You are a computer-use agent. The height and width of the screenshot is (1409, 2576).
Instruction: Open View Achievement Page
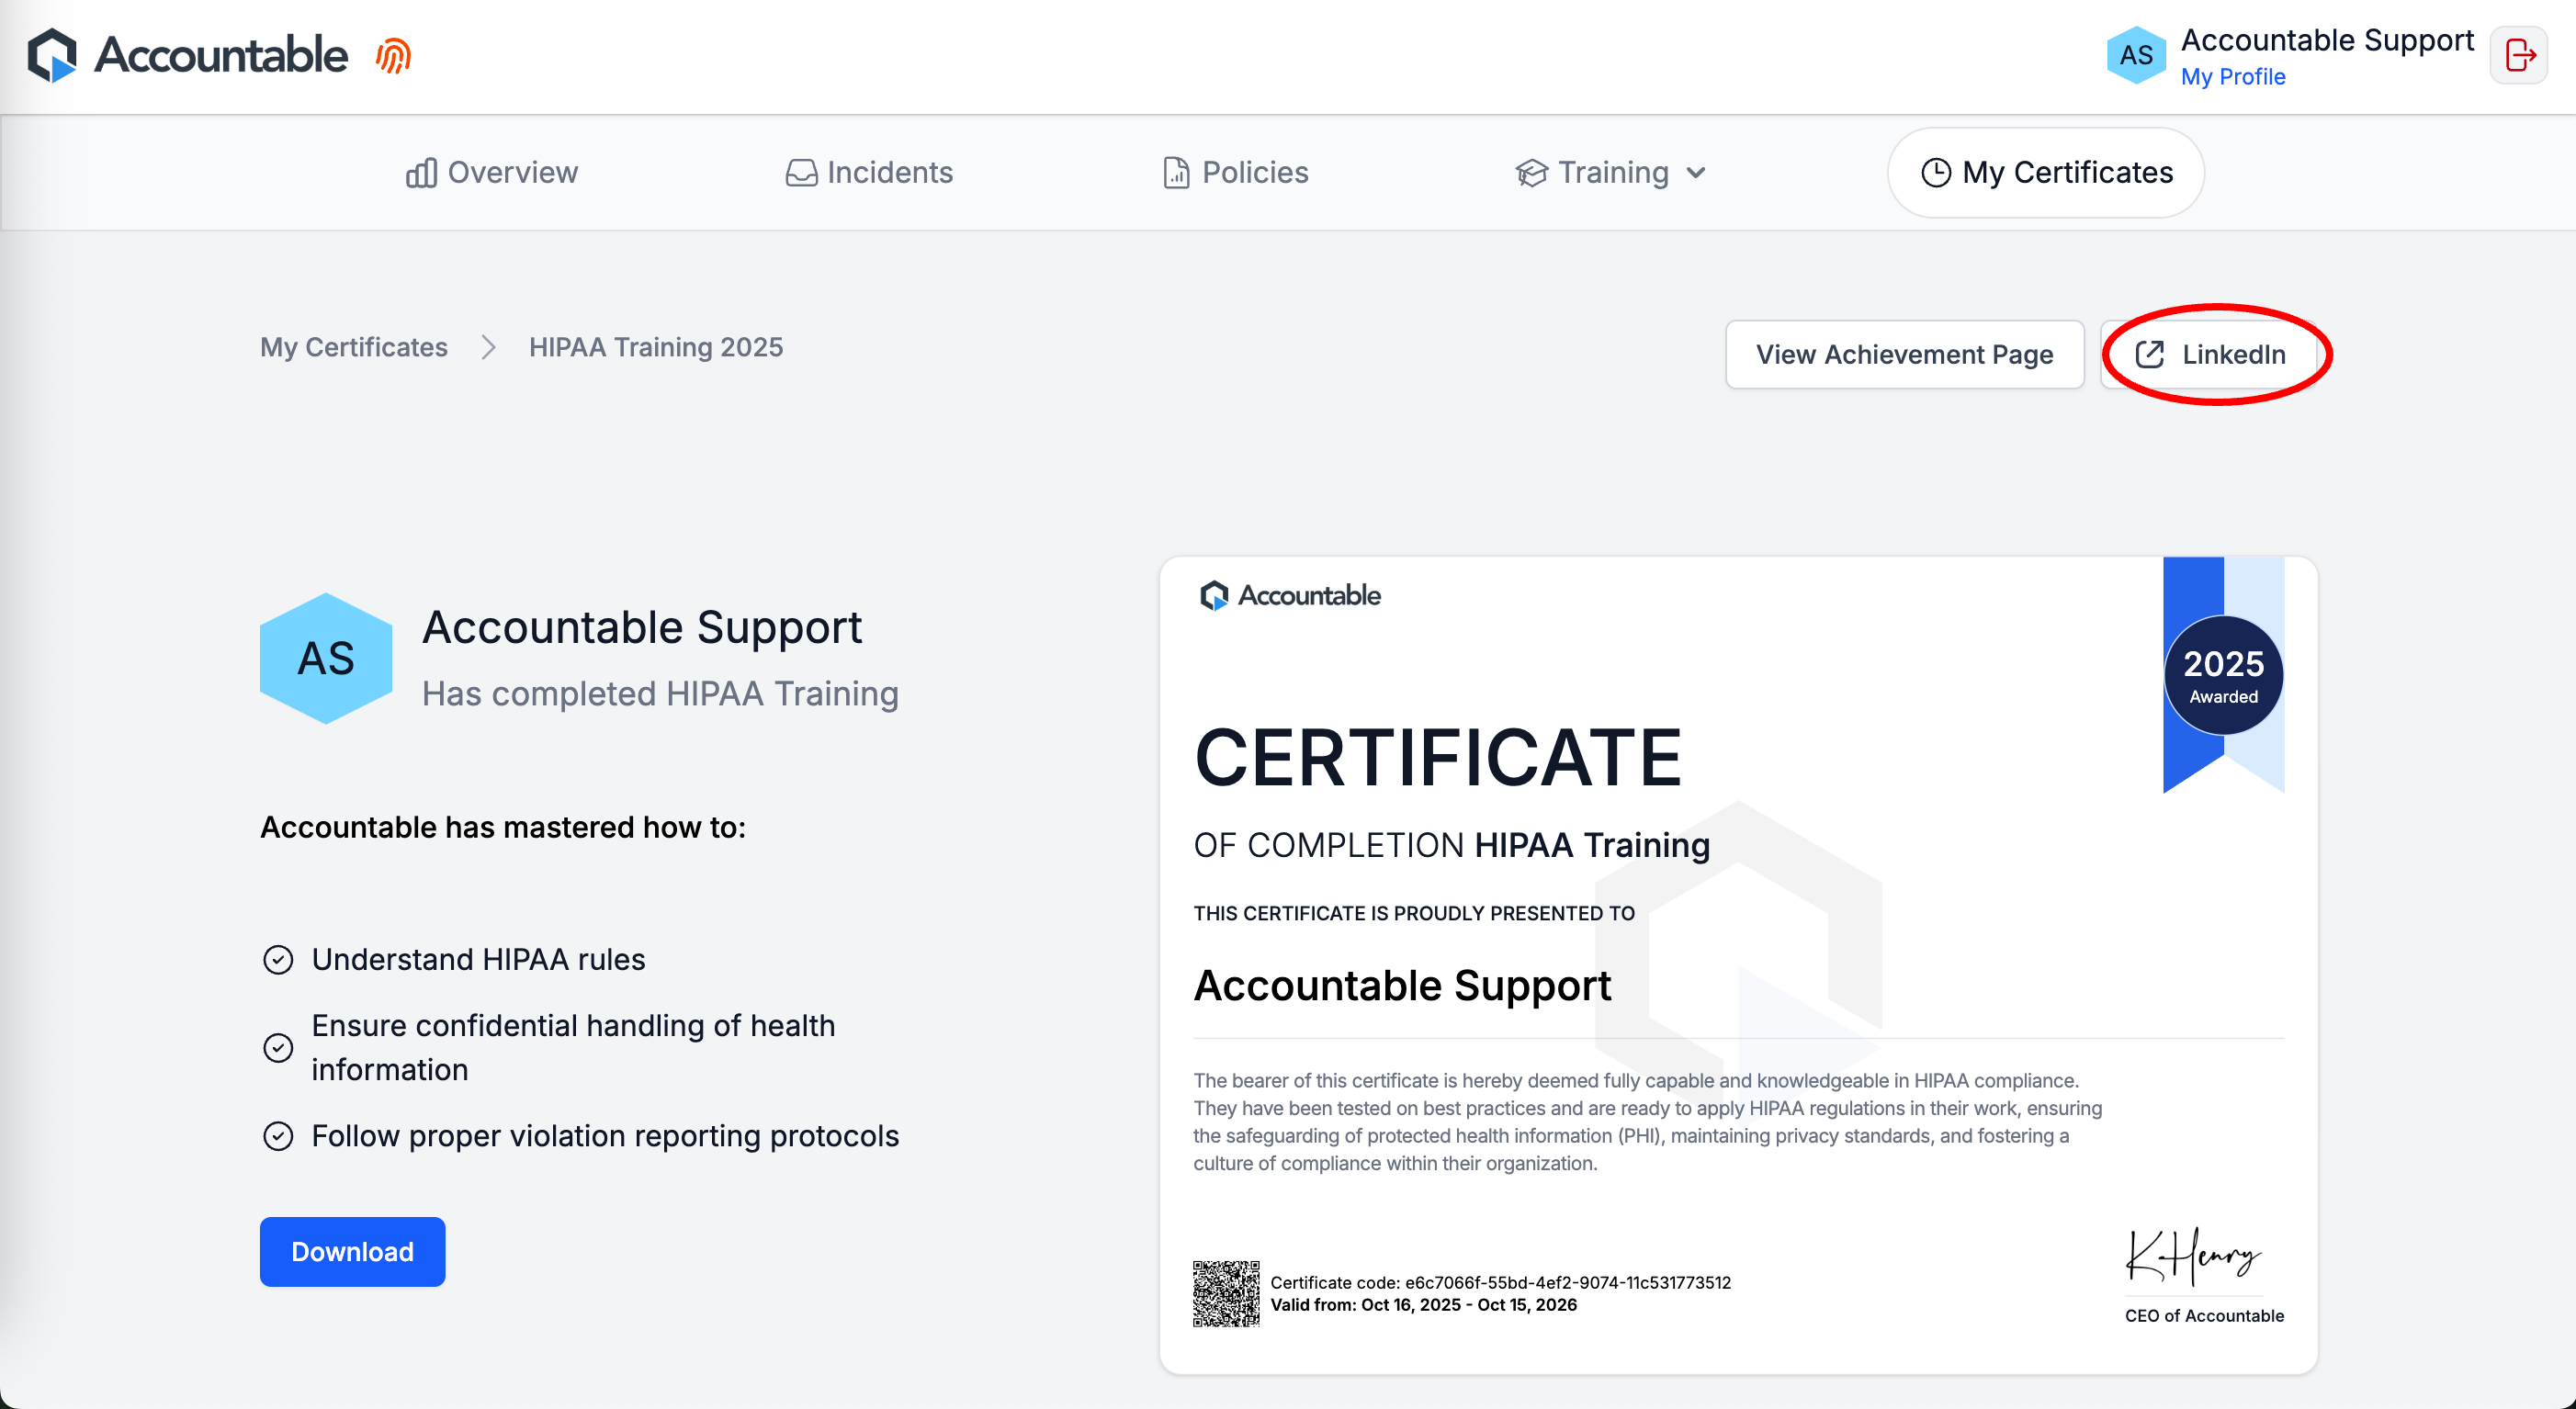coord(1904,355)
